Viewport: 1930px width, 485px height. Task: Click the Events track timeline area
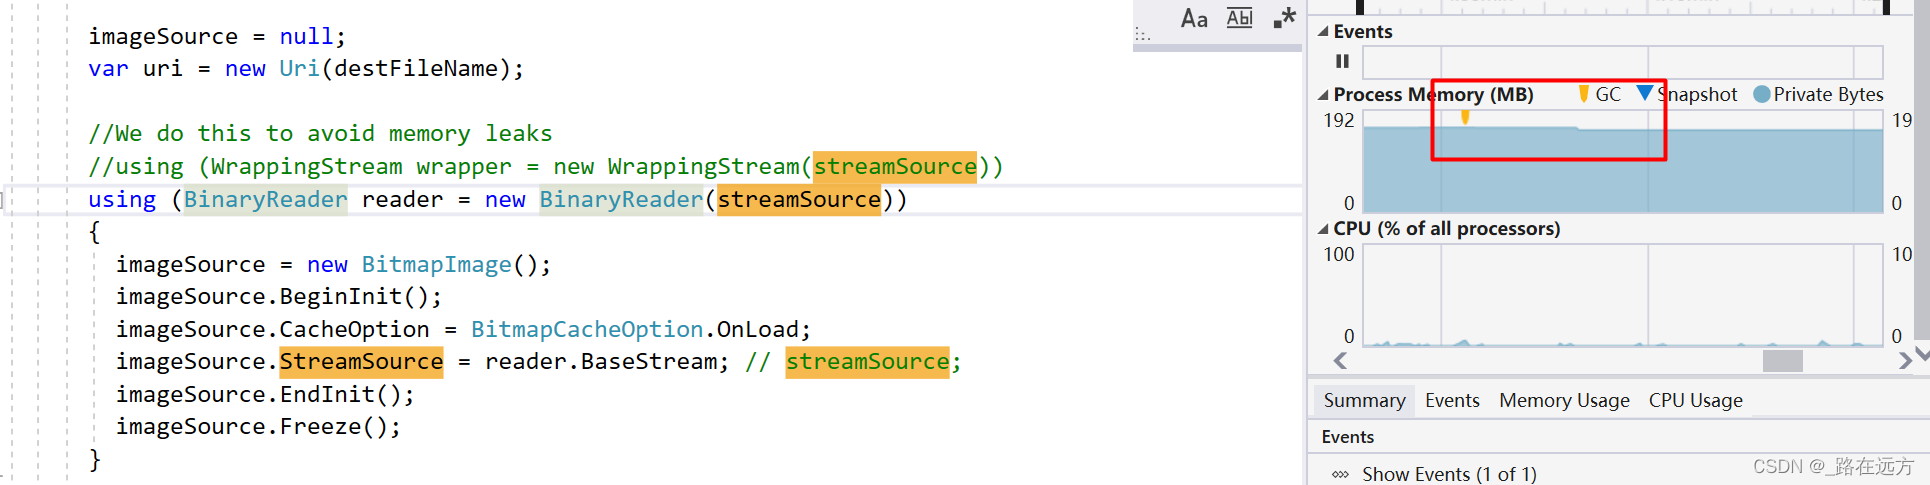[1623, 62]
